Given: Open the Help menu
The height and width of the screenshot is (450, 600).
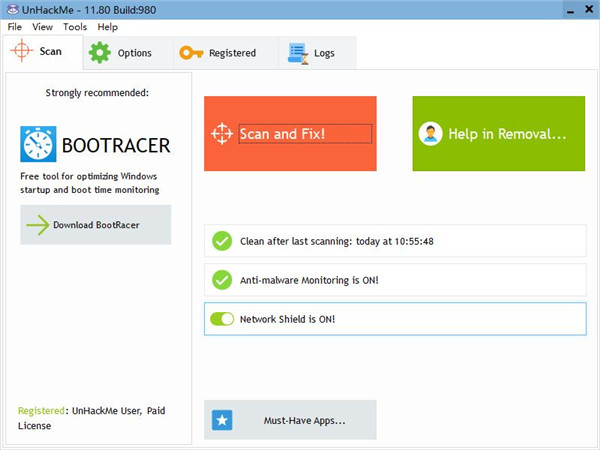Looking at the screenshot, I should (x=108, y=27).
